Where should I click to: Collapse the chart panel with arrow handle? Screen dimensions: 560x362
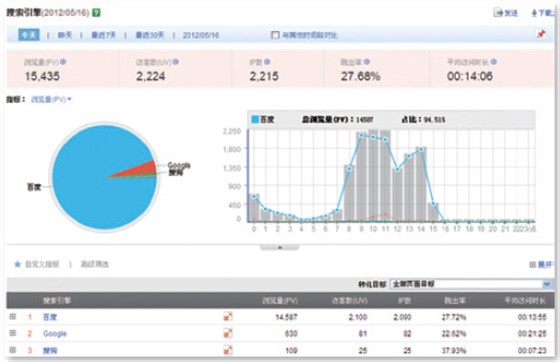[x=280, y=247]
